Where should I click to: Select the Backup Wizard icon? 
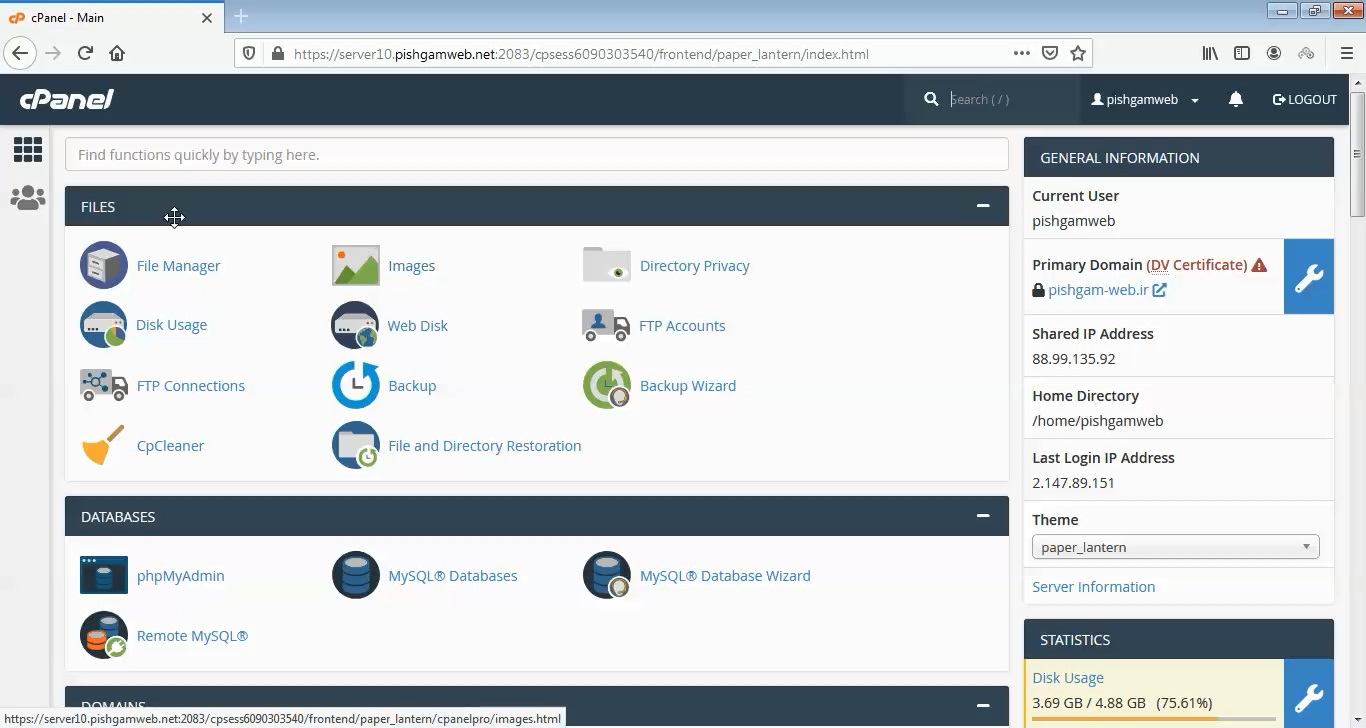[606, 385]
